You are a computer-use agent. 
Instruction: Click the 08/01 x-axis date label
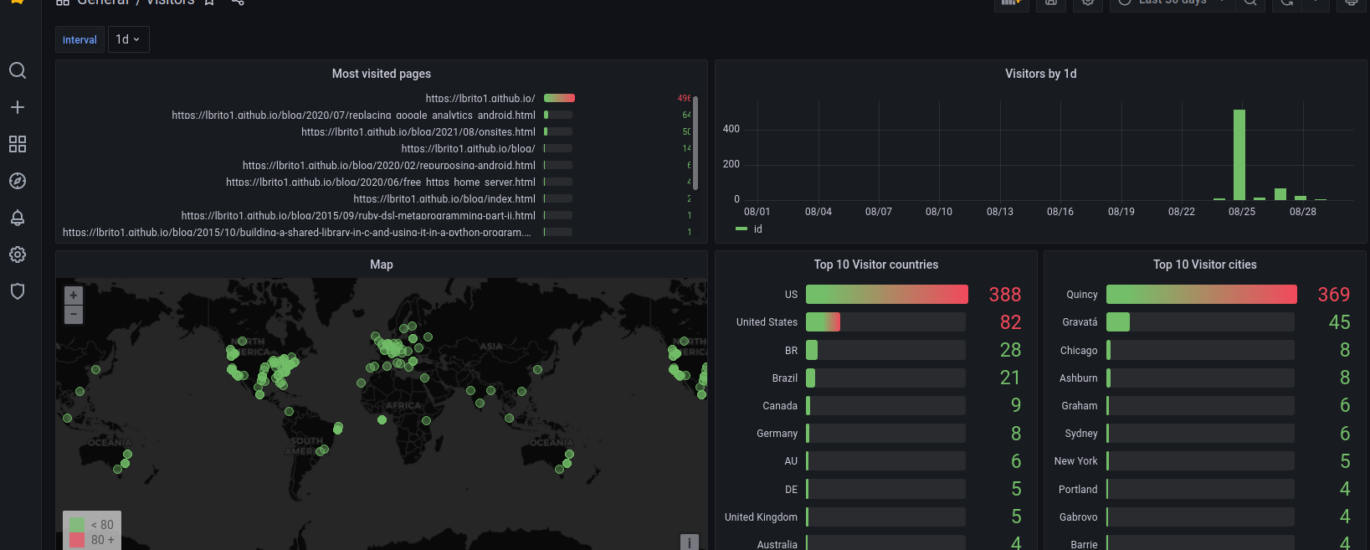pyautogui.click(x=757, y=211)
